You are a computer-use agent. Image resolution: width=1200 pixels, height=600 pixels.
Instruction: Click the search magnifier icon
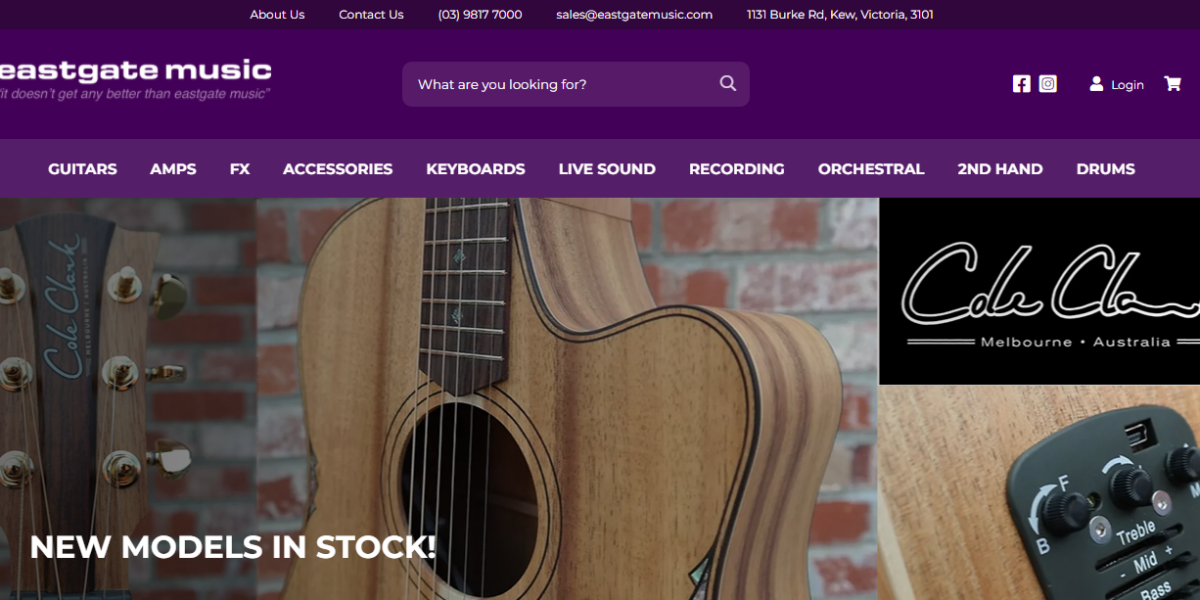[728, 84]
